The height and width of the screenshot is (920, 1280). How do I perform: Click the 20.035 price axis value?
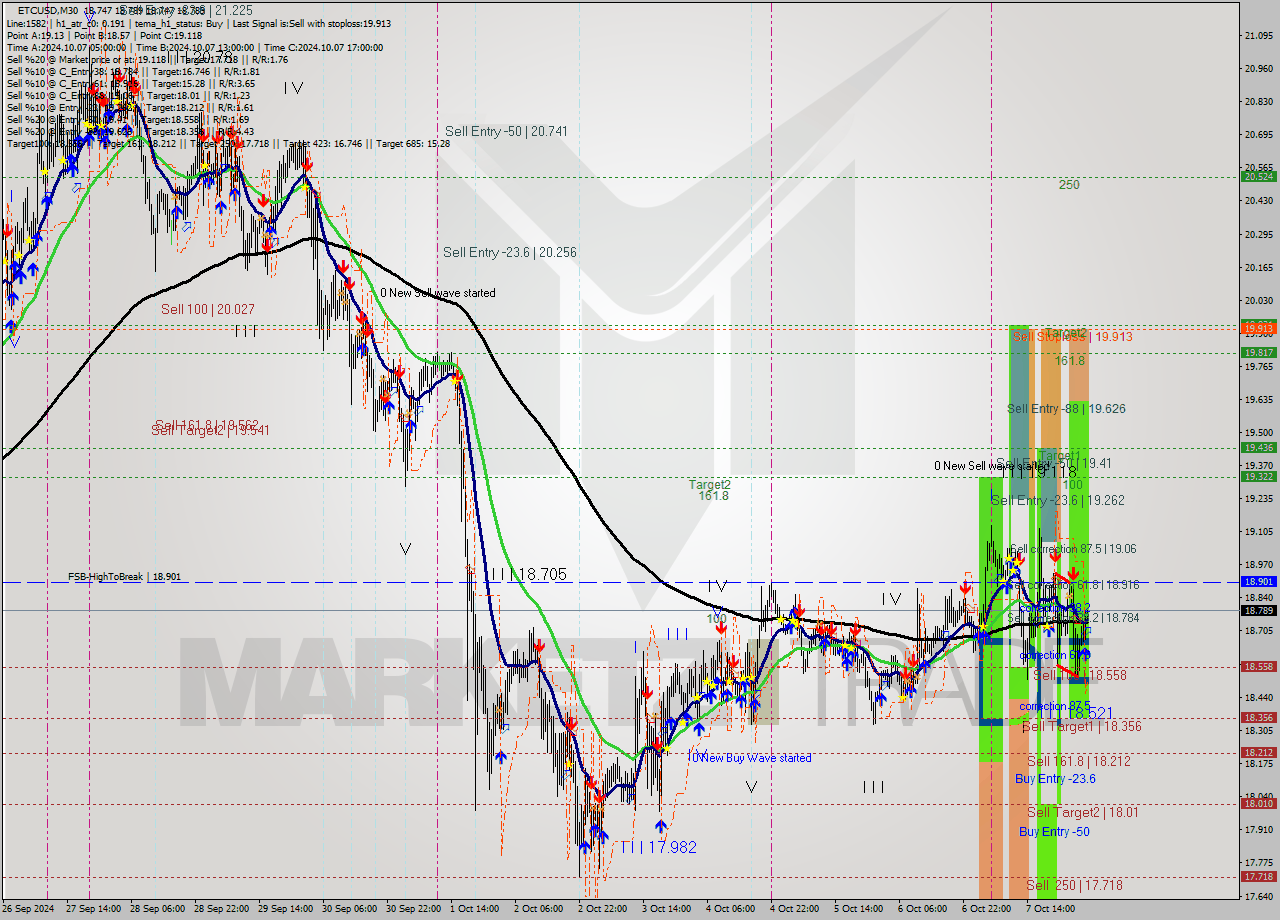click(1258, 301)
